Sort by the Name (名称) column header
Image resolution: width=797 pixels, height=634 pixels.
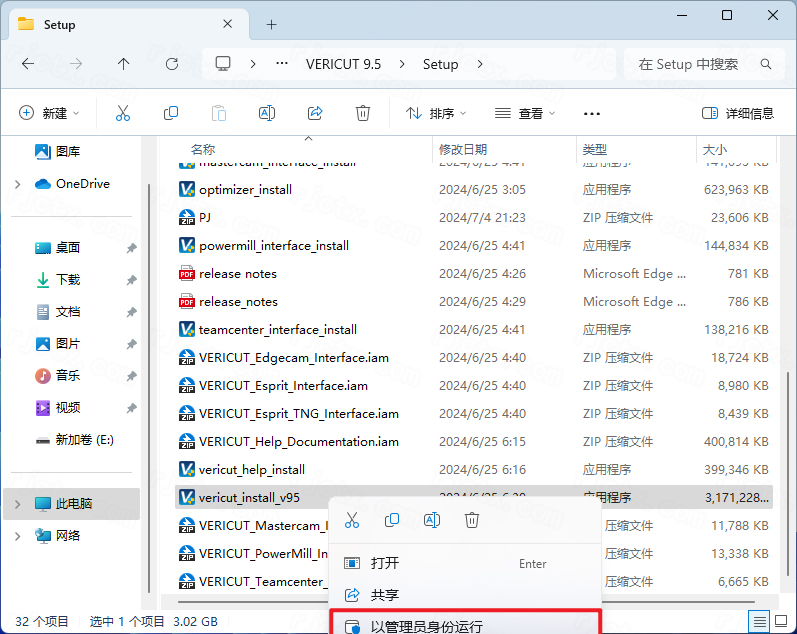click(203, 149)
